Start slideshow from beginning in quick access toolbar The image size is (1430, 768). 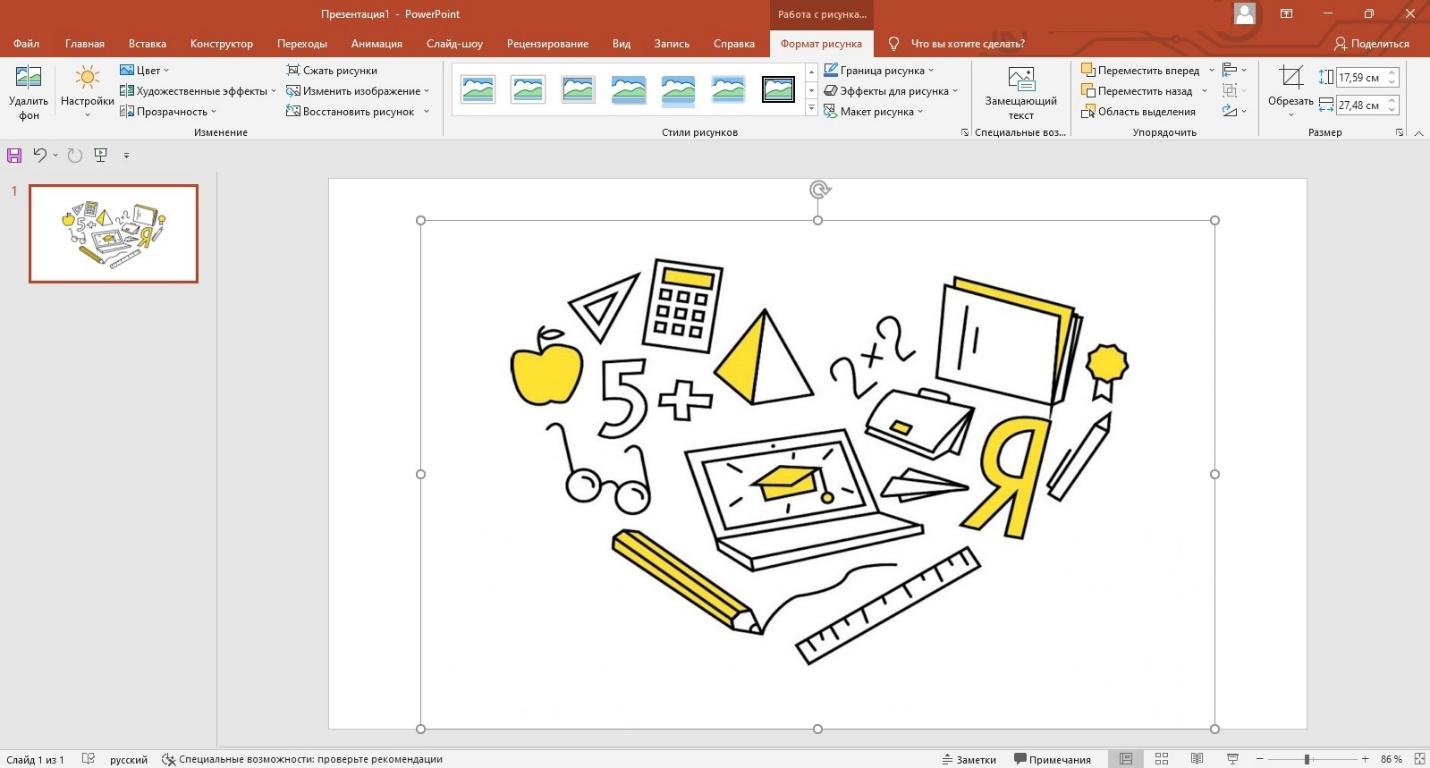click(x=100, y=155)
